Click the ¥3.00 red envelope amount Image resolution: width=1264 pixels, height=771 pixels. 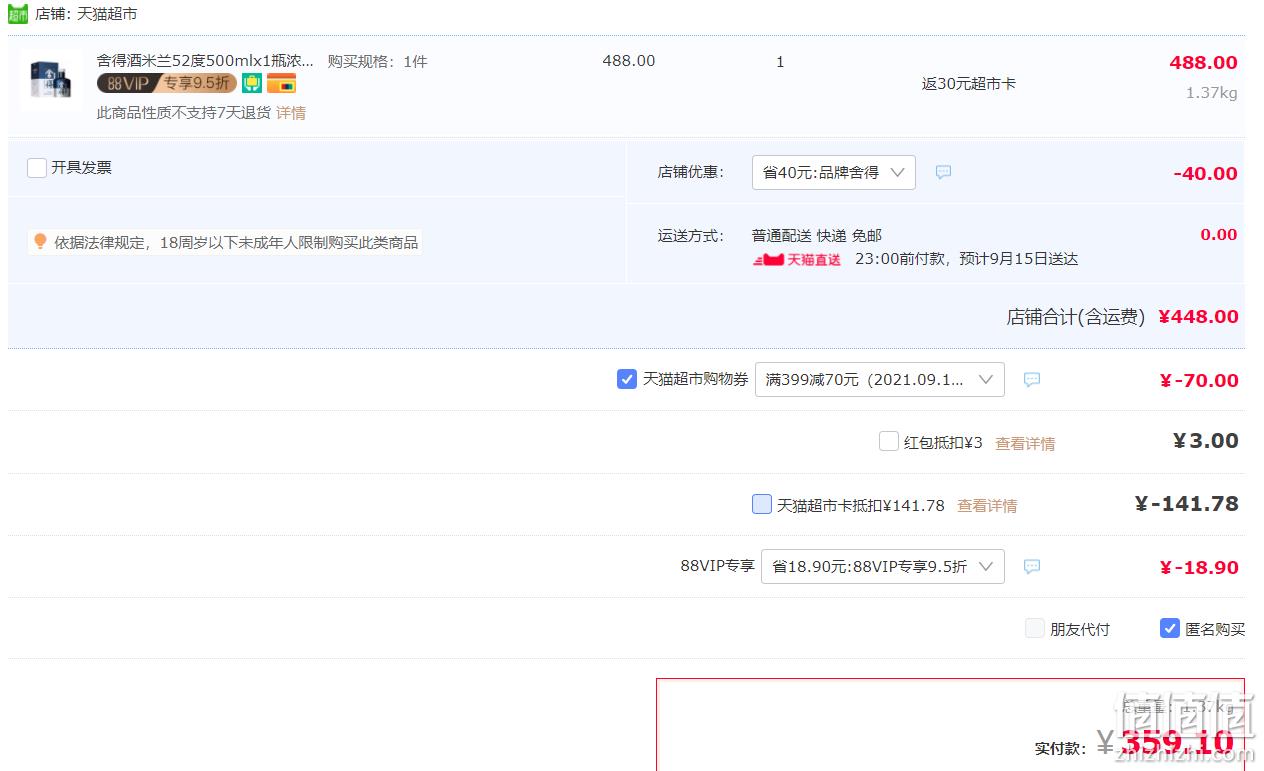[1206, 441]
